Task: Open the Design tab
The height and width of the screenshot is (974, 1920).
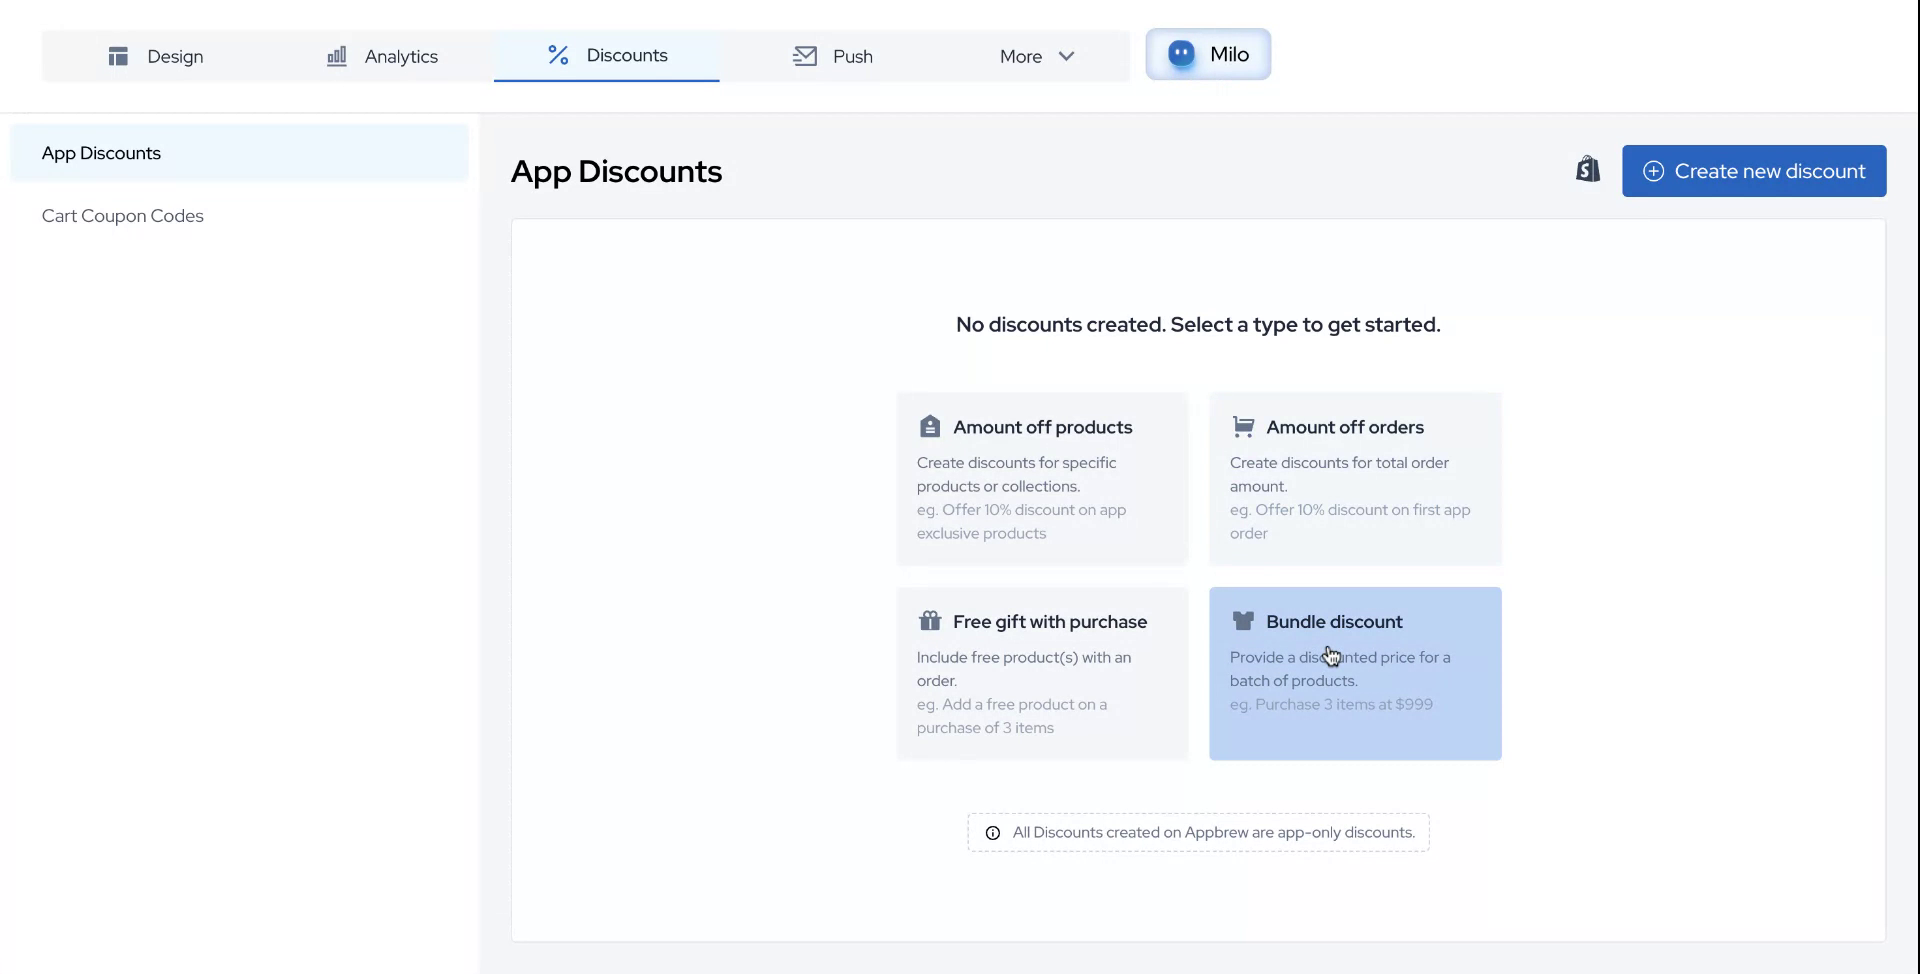Action: pyautogui.click(x=155, y=56)
